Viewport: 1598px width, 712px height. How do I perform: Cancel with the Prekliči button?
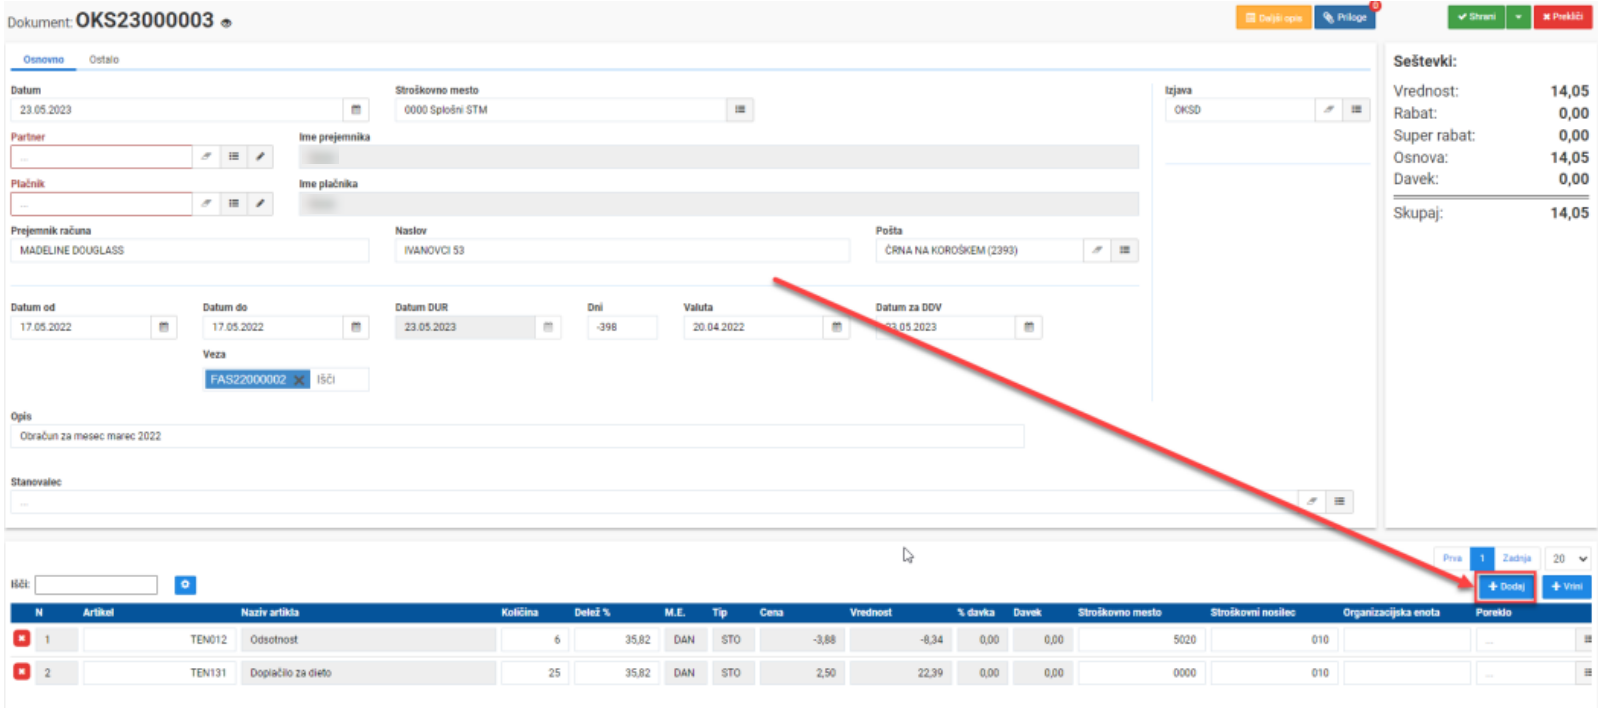click(1563, 17)
